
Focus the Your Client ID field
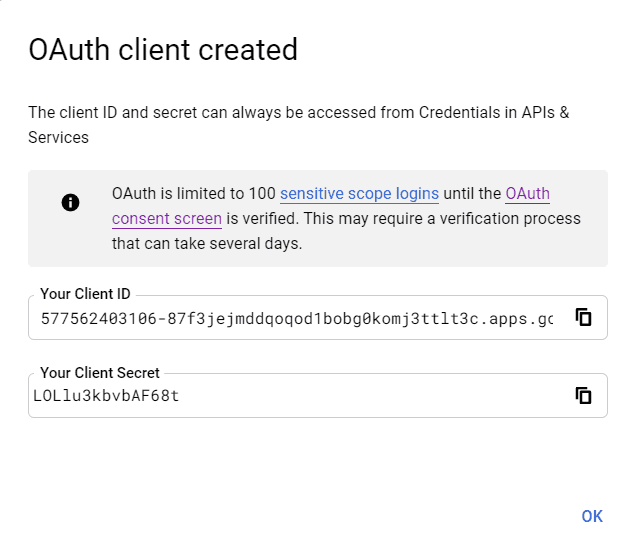[x=318, y=318]
